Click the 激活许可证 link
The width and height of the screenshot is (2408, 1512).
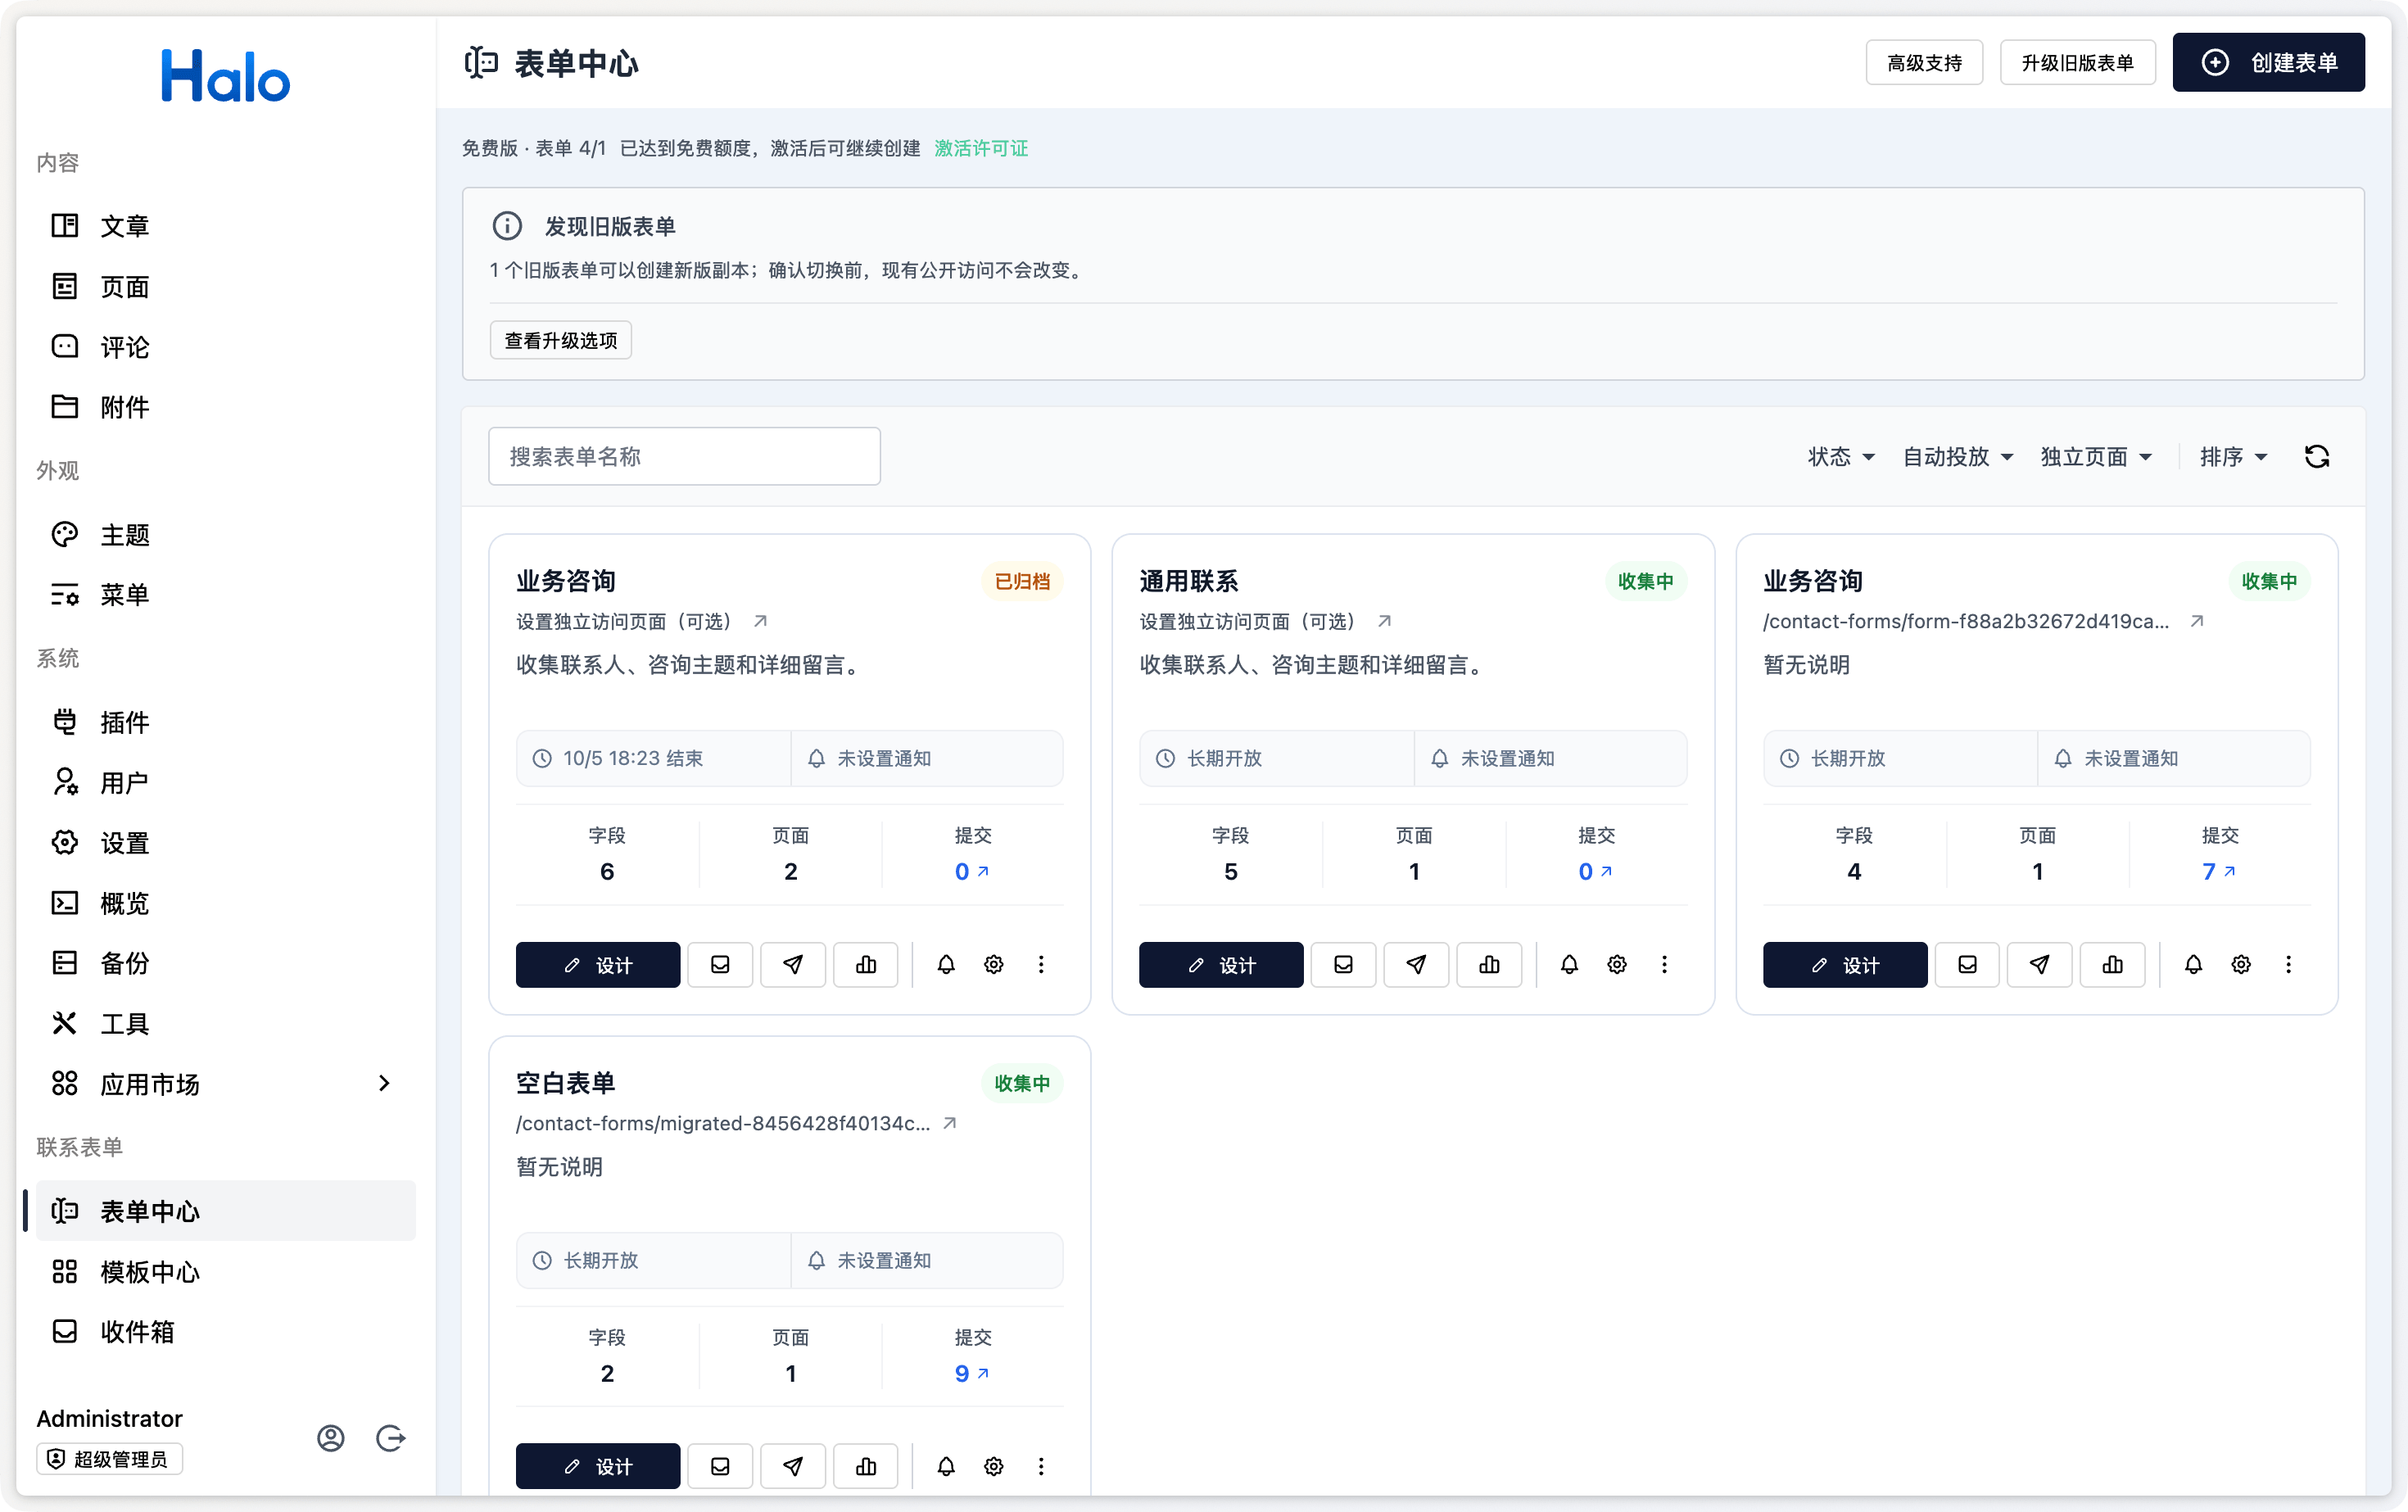[980, 148]
